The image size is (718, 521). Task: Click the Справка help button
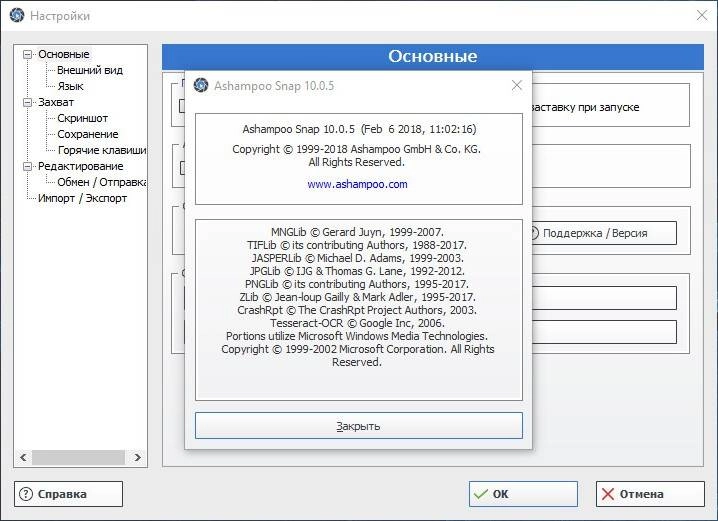pos(68,494)
